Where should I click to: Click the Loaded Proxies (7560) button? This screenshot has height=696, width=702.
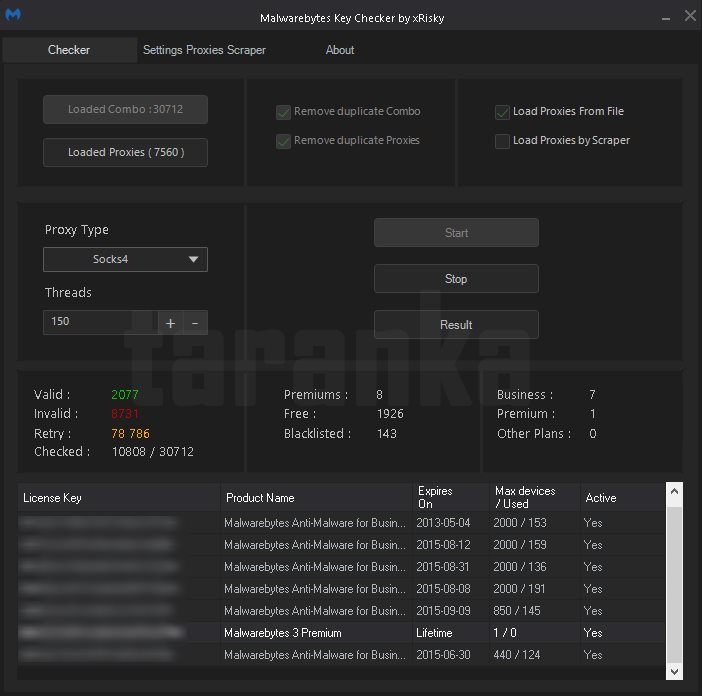[125, 152]
